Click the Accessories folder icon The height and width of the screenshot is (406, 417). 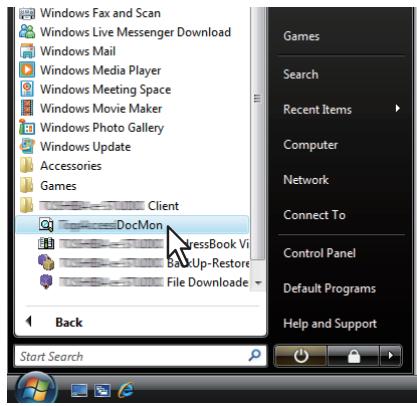[27, 165]
